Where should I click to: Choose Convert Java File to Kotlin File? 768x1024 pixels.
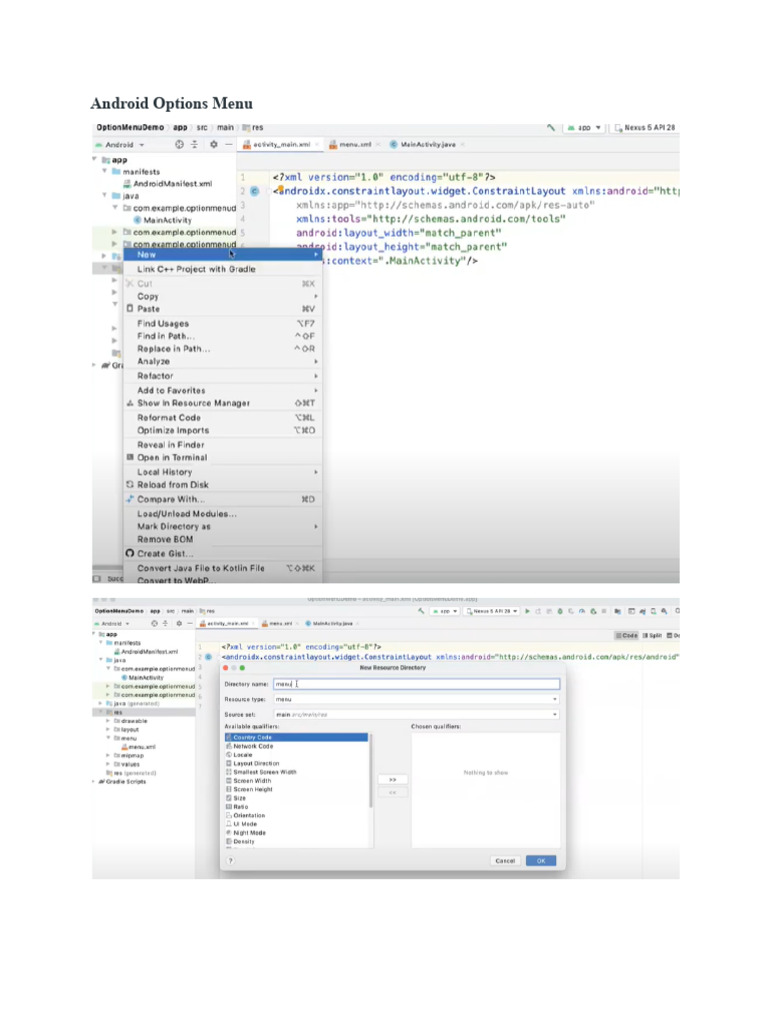223,568
